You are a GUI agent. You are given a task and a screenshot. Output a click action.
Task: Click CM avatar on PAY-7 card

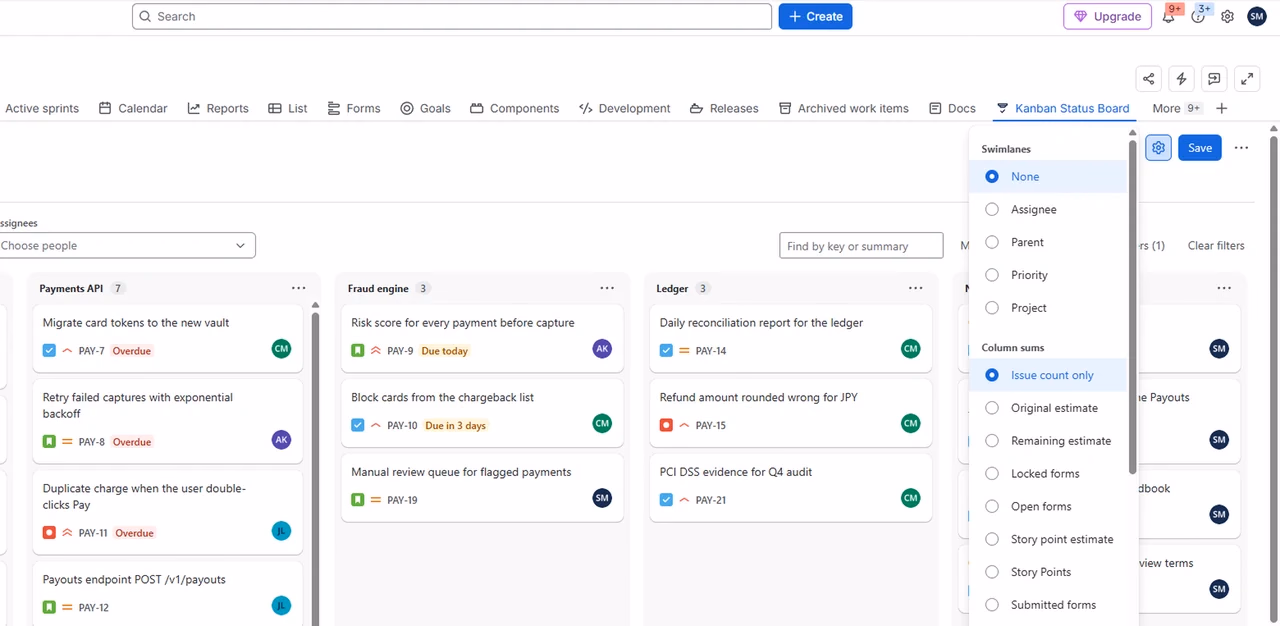281,348
